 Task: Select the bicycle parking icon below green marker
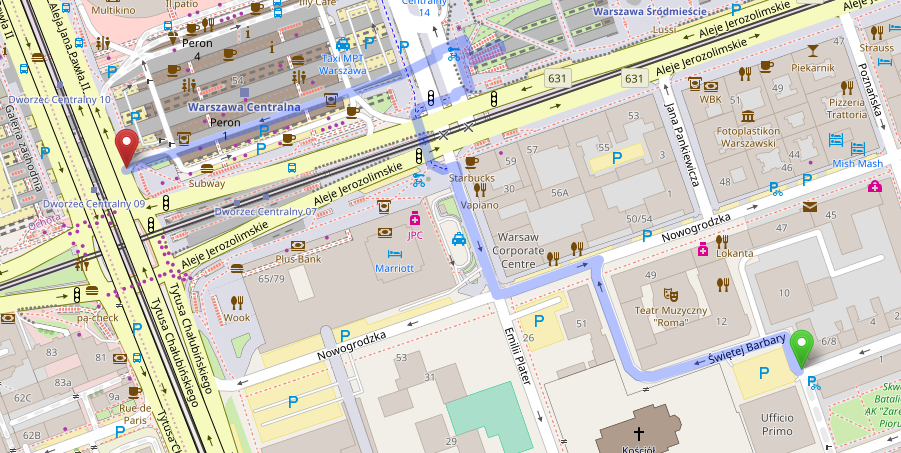coord(814,382)
